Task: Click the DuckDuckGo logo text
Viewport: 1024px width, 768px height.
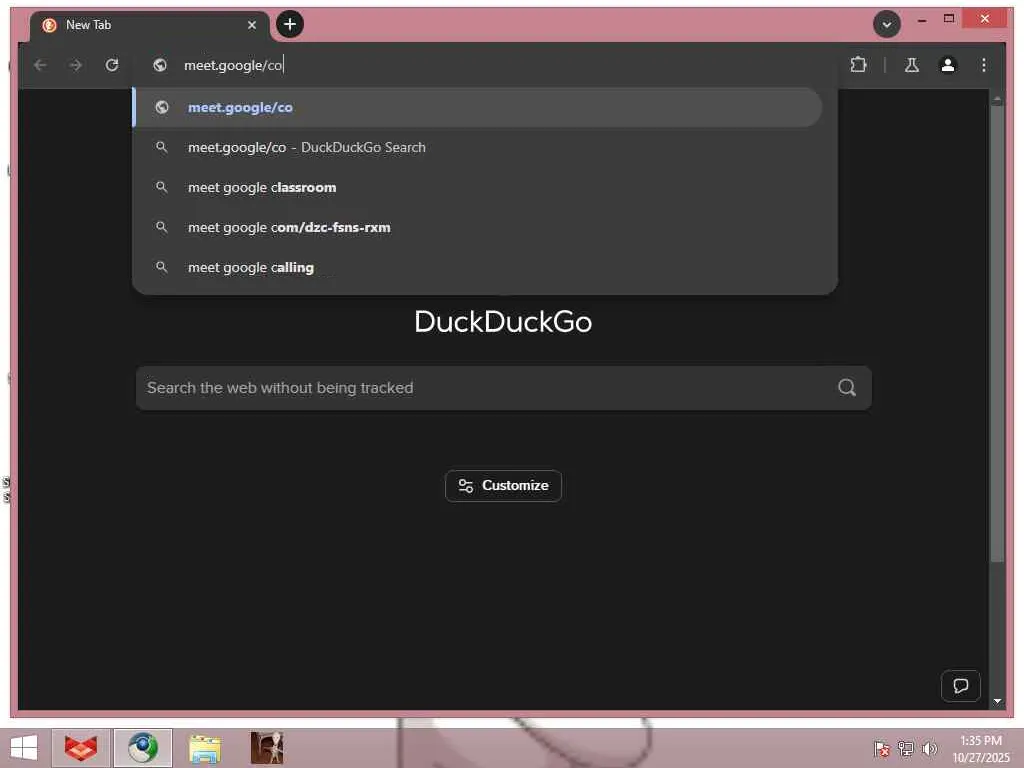Action: tap(503, 322)
